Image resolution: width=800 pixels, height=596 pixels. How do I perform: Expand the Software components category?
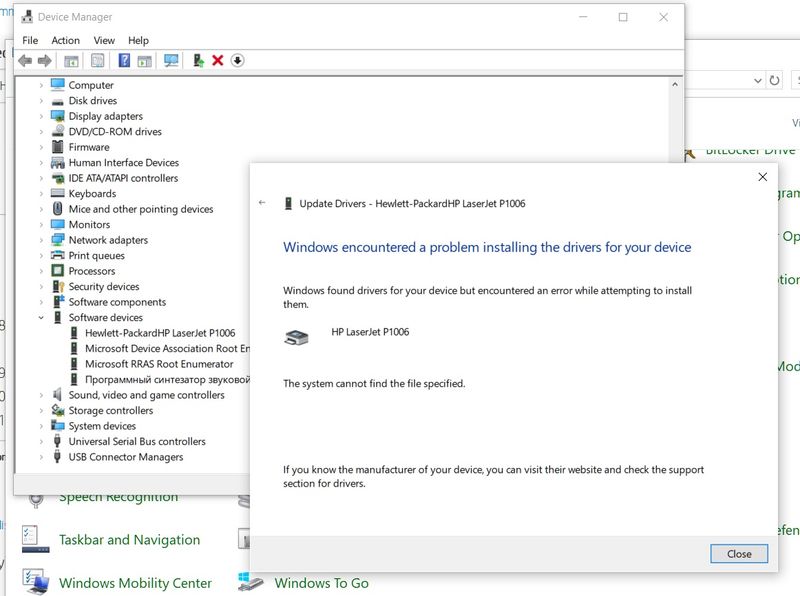[x=41, y=302]
